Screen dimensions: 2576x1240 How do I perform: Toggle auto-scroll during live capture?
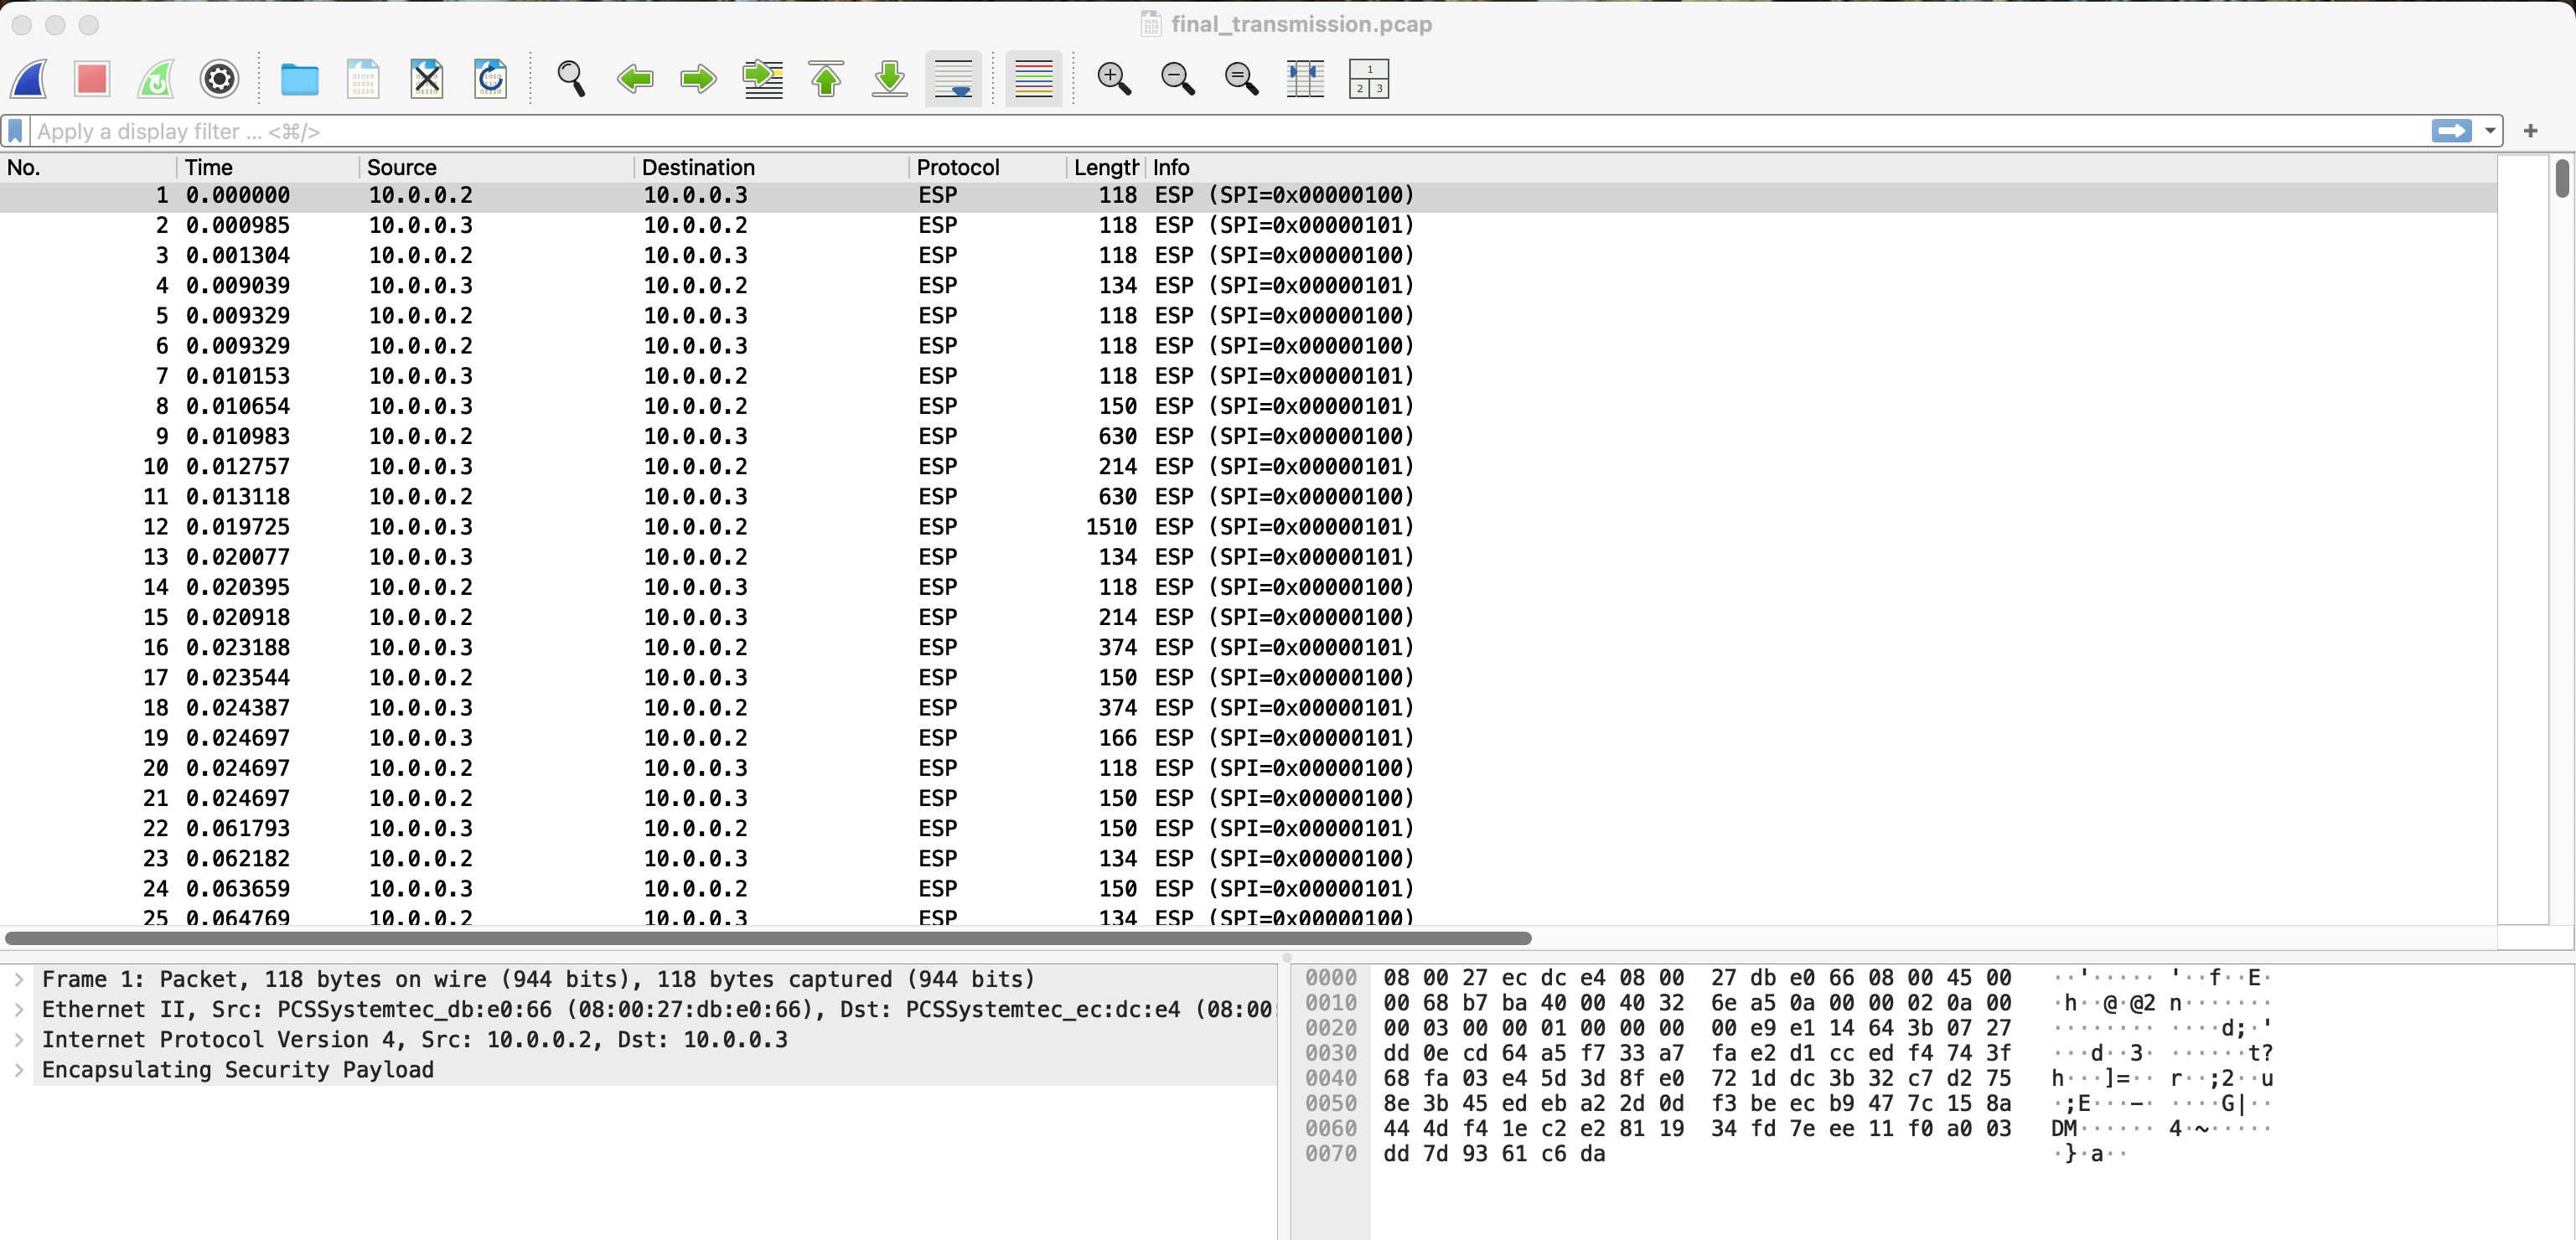click(953, 79)
